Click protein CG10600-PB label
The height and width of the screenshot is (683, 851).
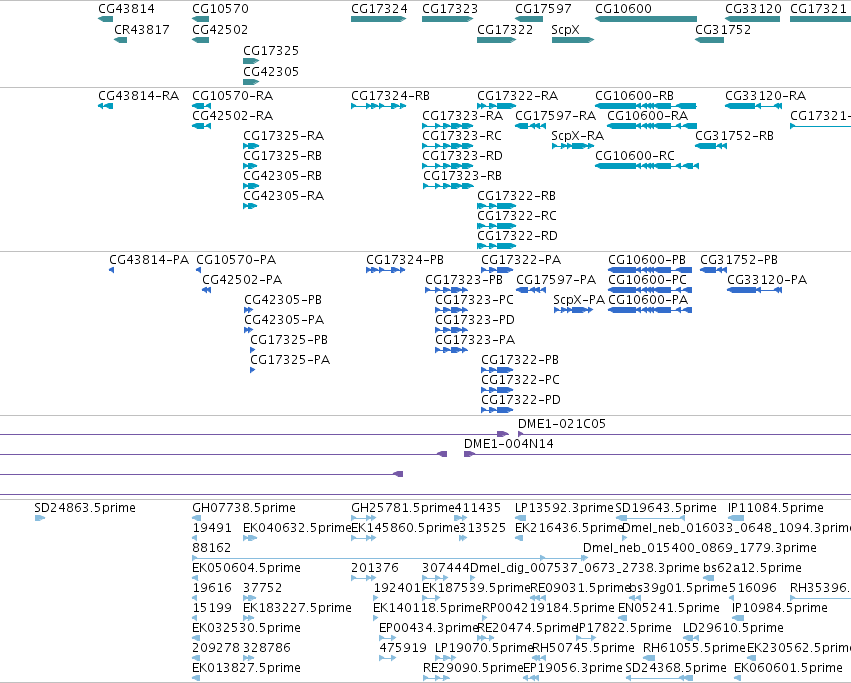[x=647, y=260]
